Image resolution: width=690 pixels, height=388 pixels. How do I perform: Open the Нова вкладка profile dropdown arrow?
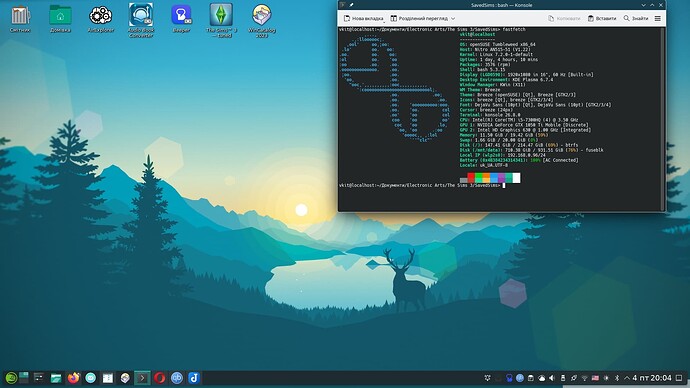click(x=384, y=21)
